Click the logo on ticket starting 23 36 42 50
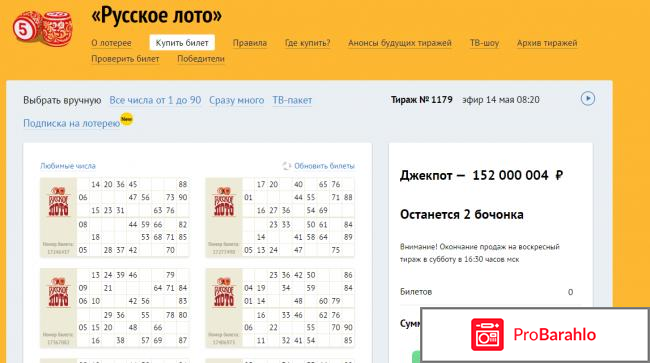This screenshot has width=650, height=363. [x=224, y=293]
